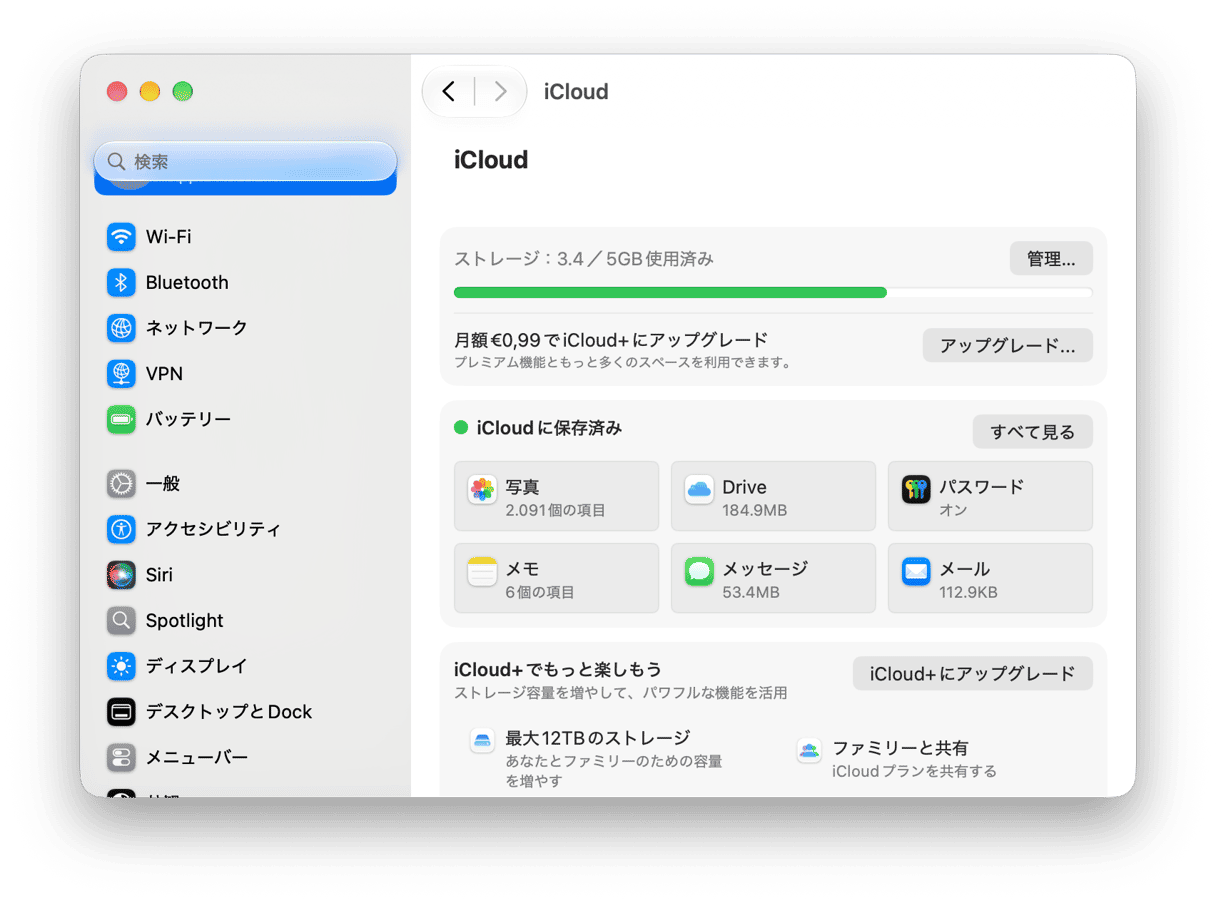This screenshot has height=903, width=1216.
Task: Select Siri label in sidebar
Action: pos(159,575)
